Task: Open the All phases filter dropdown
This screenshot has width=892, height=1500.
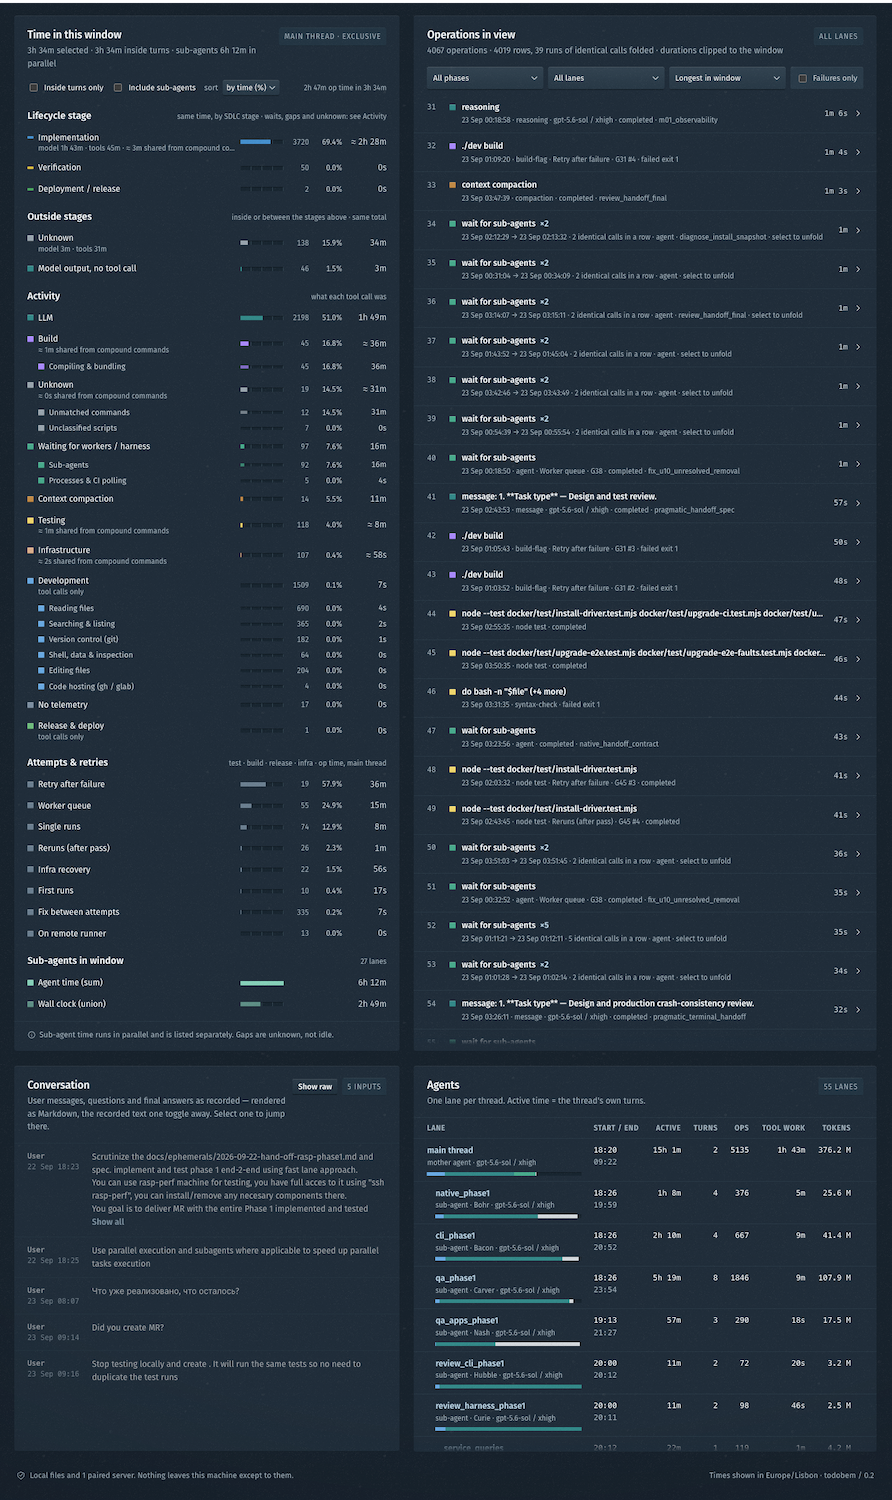Action: 485,78
